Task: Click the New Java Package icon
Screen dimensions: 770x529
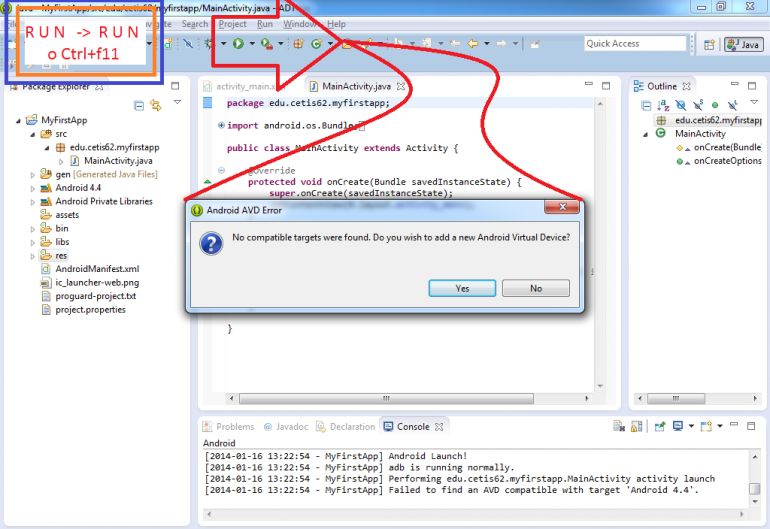Action: (x=298, y=44)
